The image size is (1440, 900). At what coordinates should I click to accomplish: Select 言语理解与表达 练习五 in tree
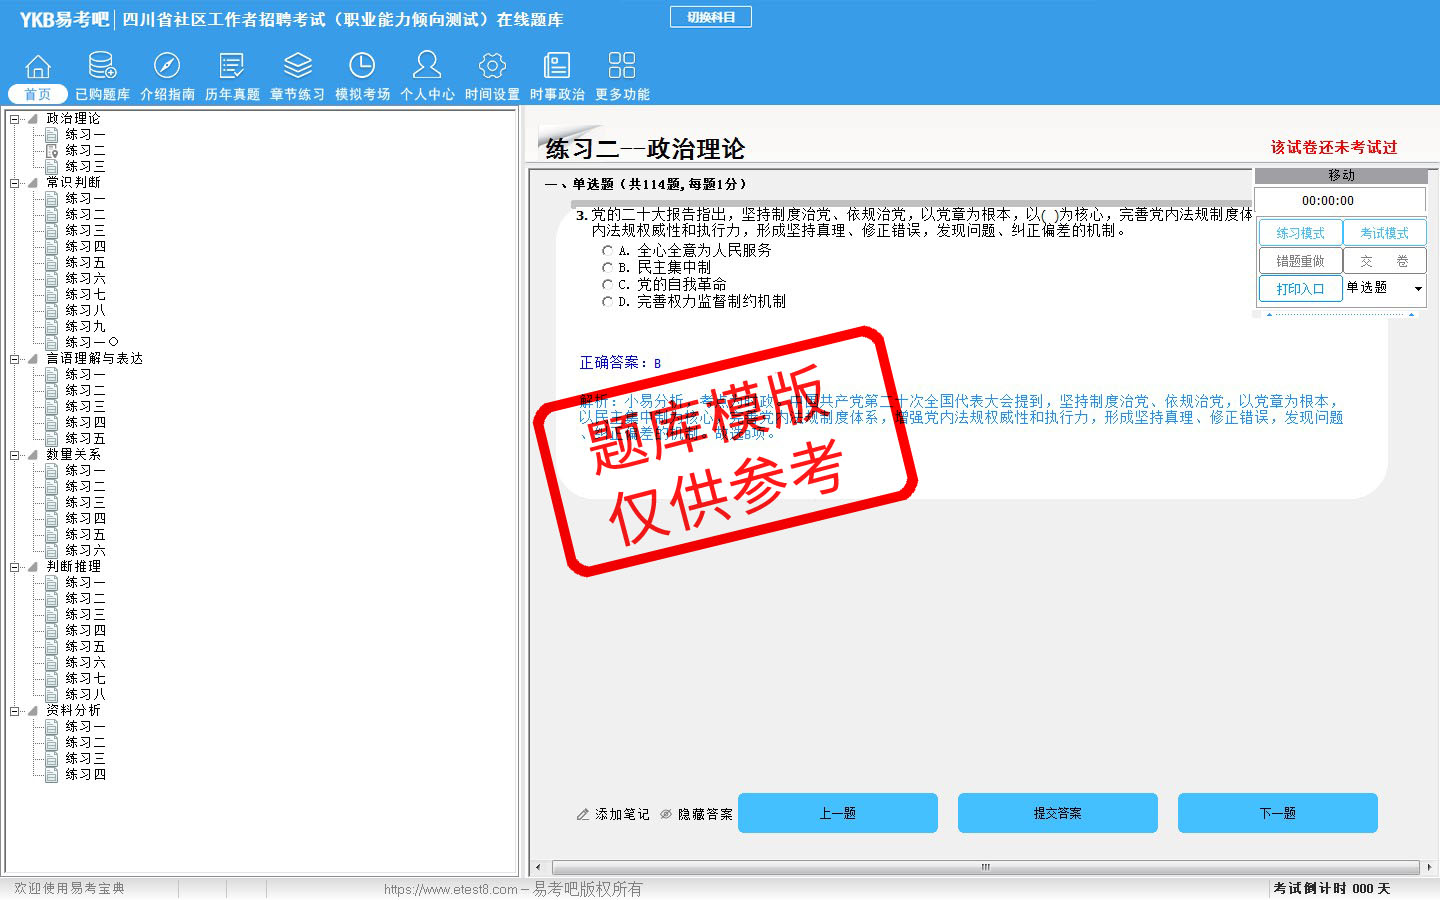click(x=86, y=438)
